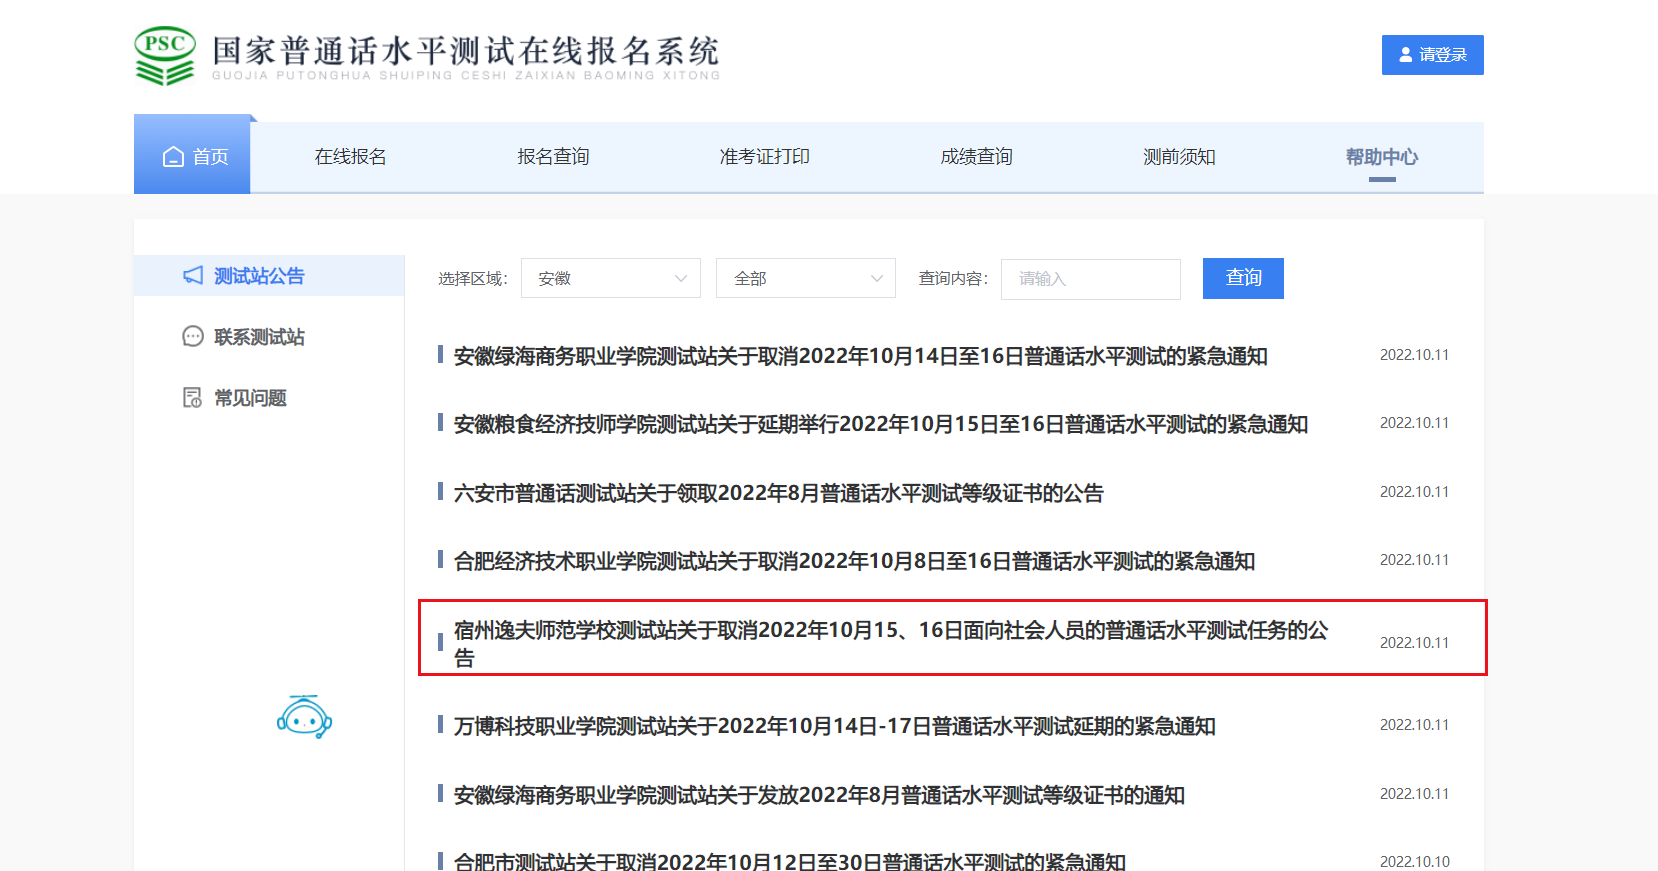Click date 2022.10.11 of the 六安市 notice
The image size is (1658, 871).
point(1414,492)
